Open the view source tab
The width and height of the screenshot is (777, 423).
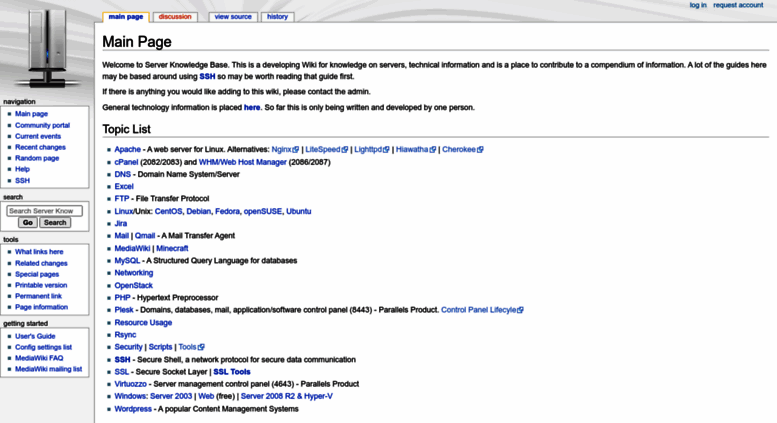[x=233, y=17]
